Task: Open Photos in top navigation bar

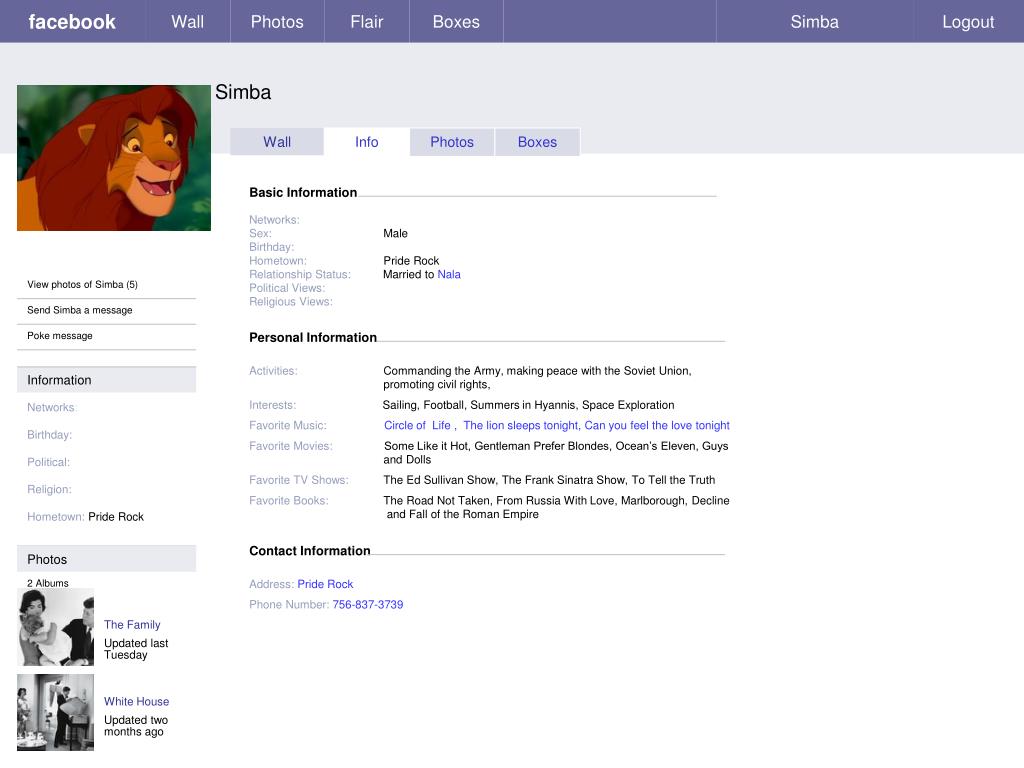Action: coord(277,22)
